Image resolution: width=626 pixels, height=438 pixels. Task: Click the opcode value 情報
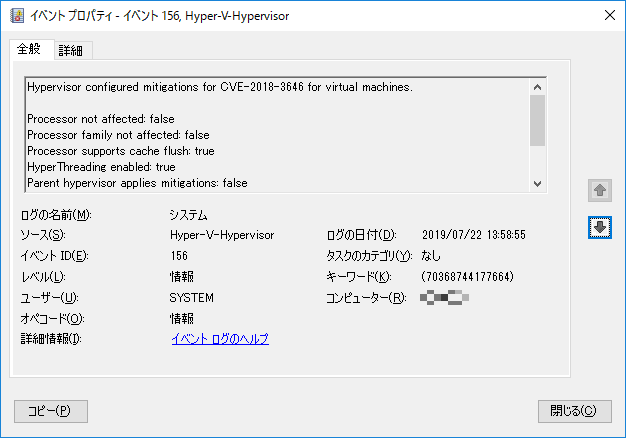182,319
